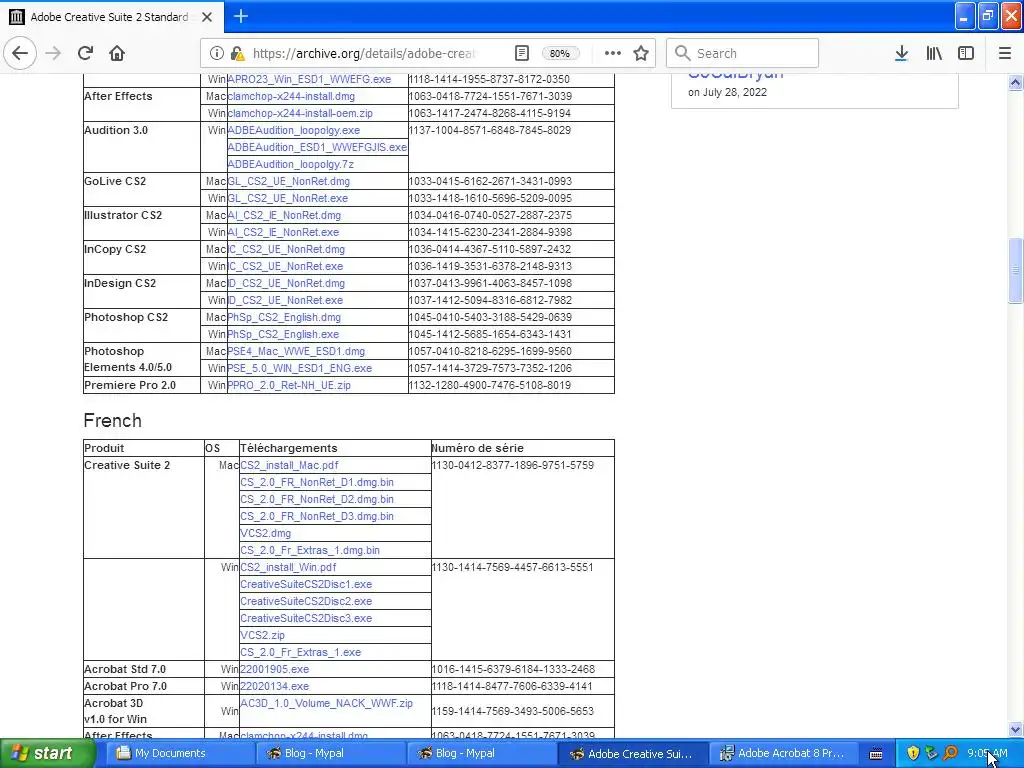Download CS_2.0_FR_NonRet_D1.dmg.bin

pyautogui.click(x=317, y=482)
